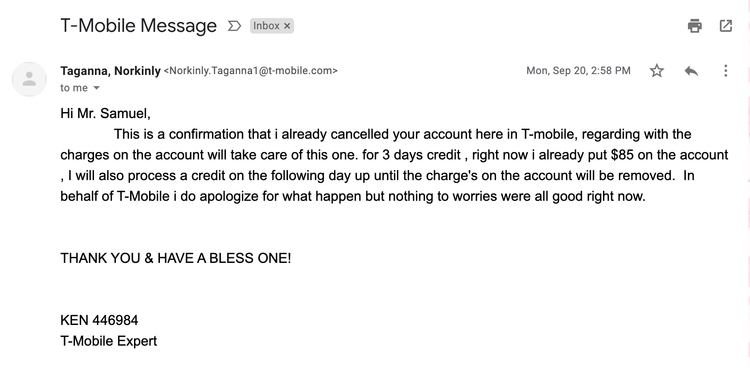The height and width of the screenshot is (368, 750).
Task: Expand recipient details arrow next to 'to me'
Action: pos(96,88)
